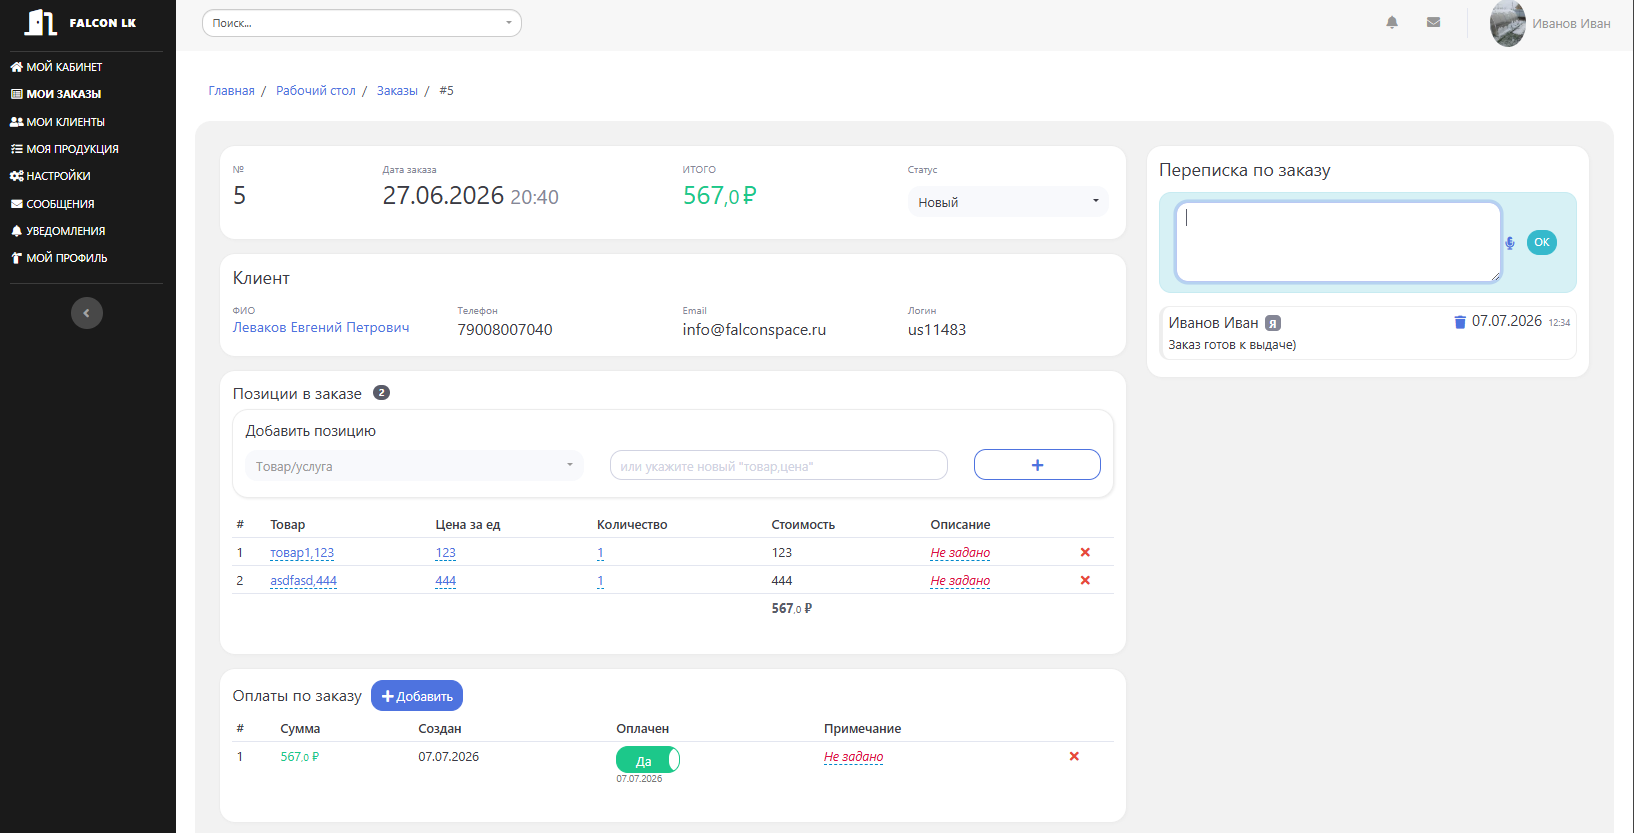Click the Falcon LK logo
This screenshot has width=1634, height=833.
pos(81,22)
